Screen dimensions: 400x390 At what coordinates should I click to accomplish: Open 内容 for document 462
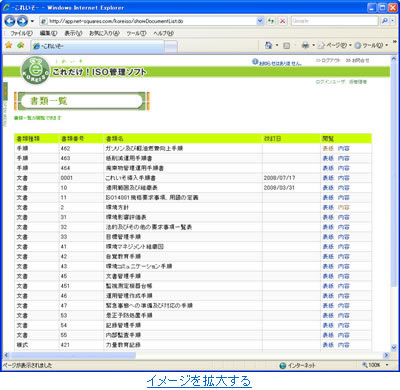[x=343, y=148]
